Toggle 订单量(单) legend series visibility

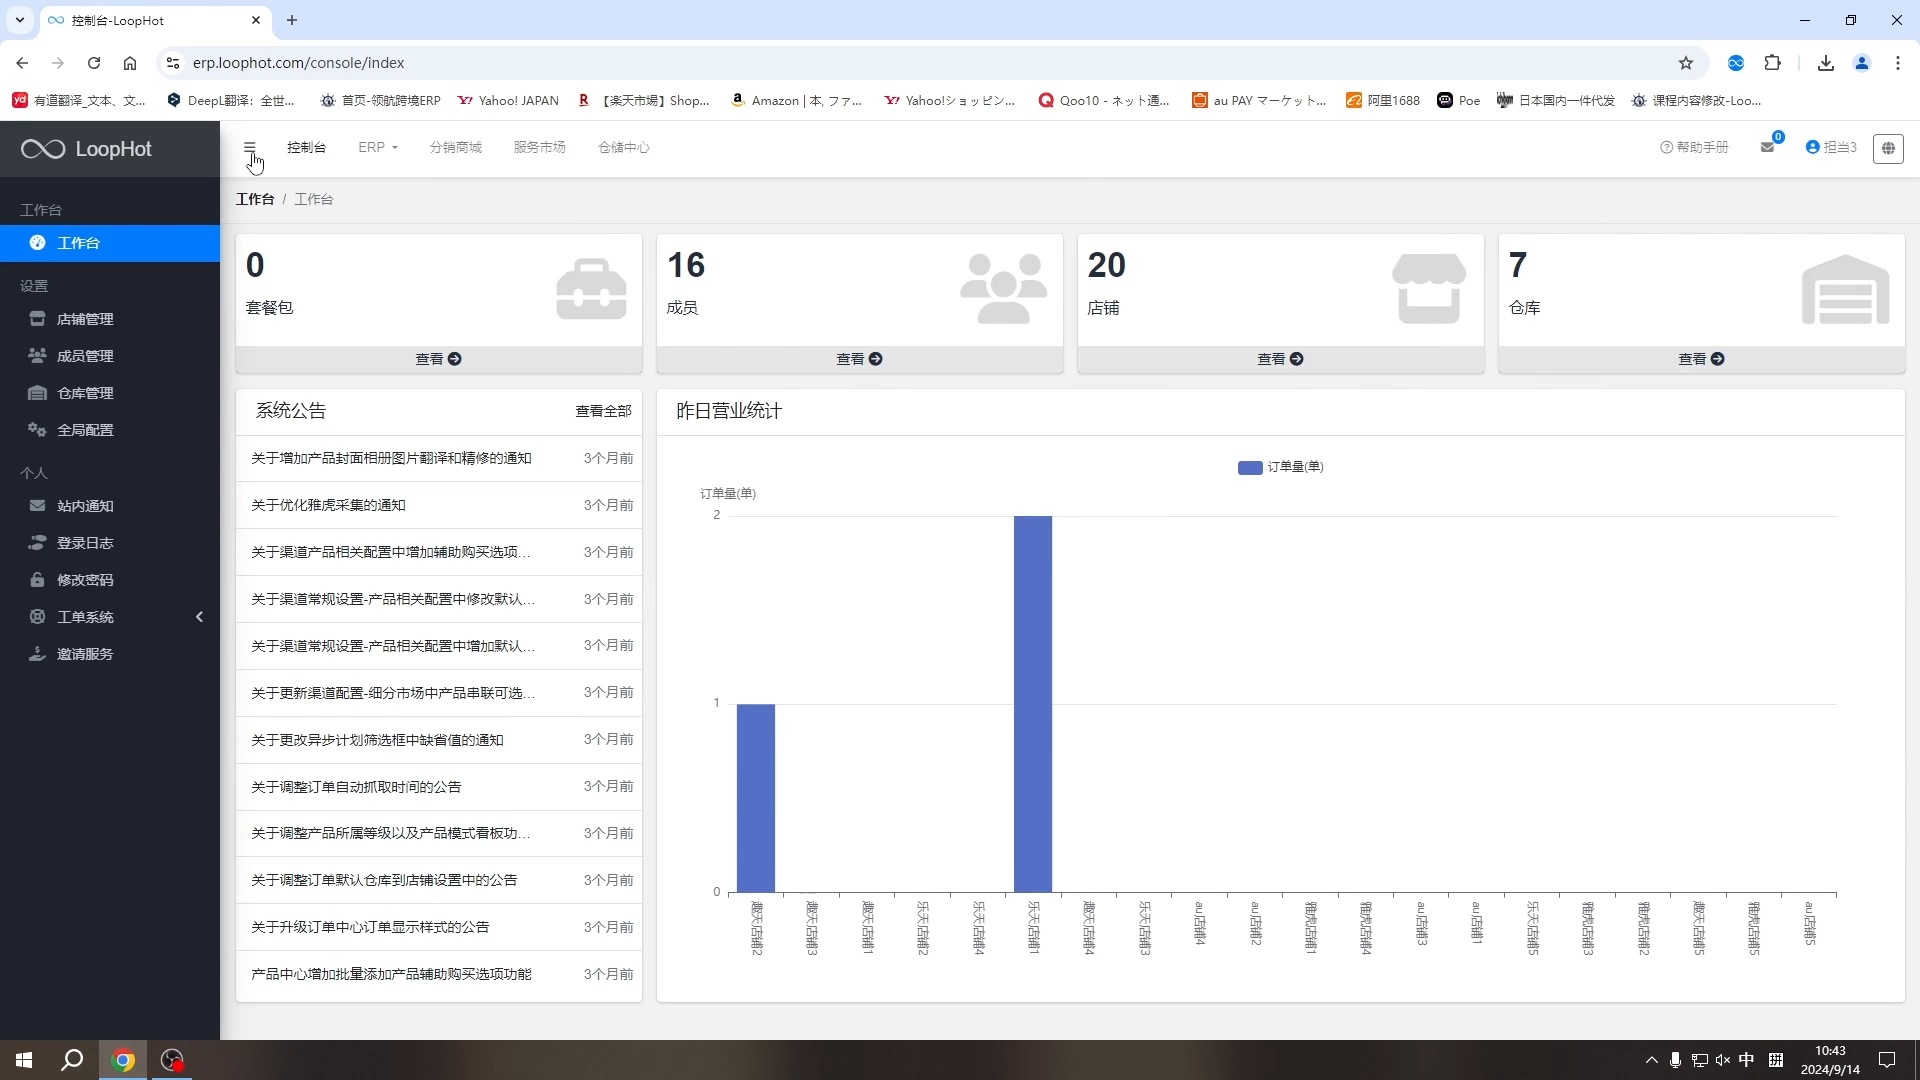click(x=1280, y=467)
